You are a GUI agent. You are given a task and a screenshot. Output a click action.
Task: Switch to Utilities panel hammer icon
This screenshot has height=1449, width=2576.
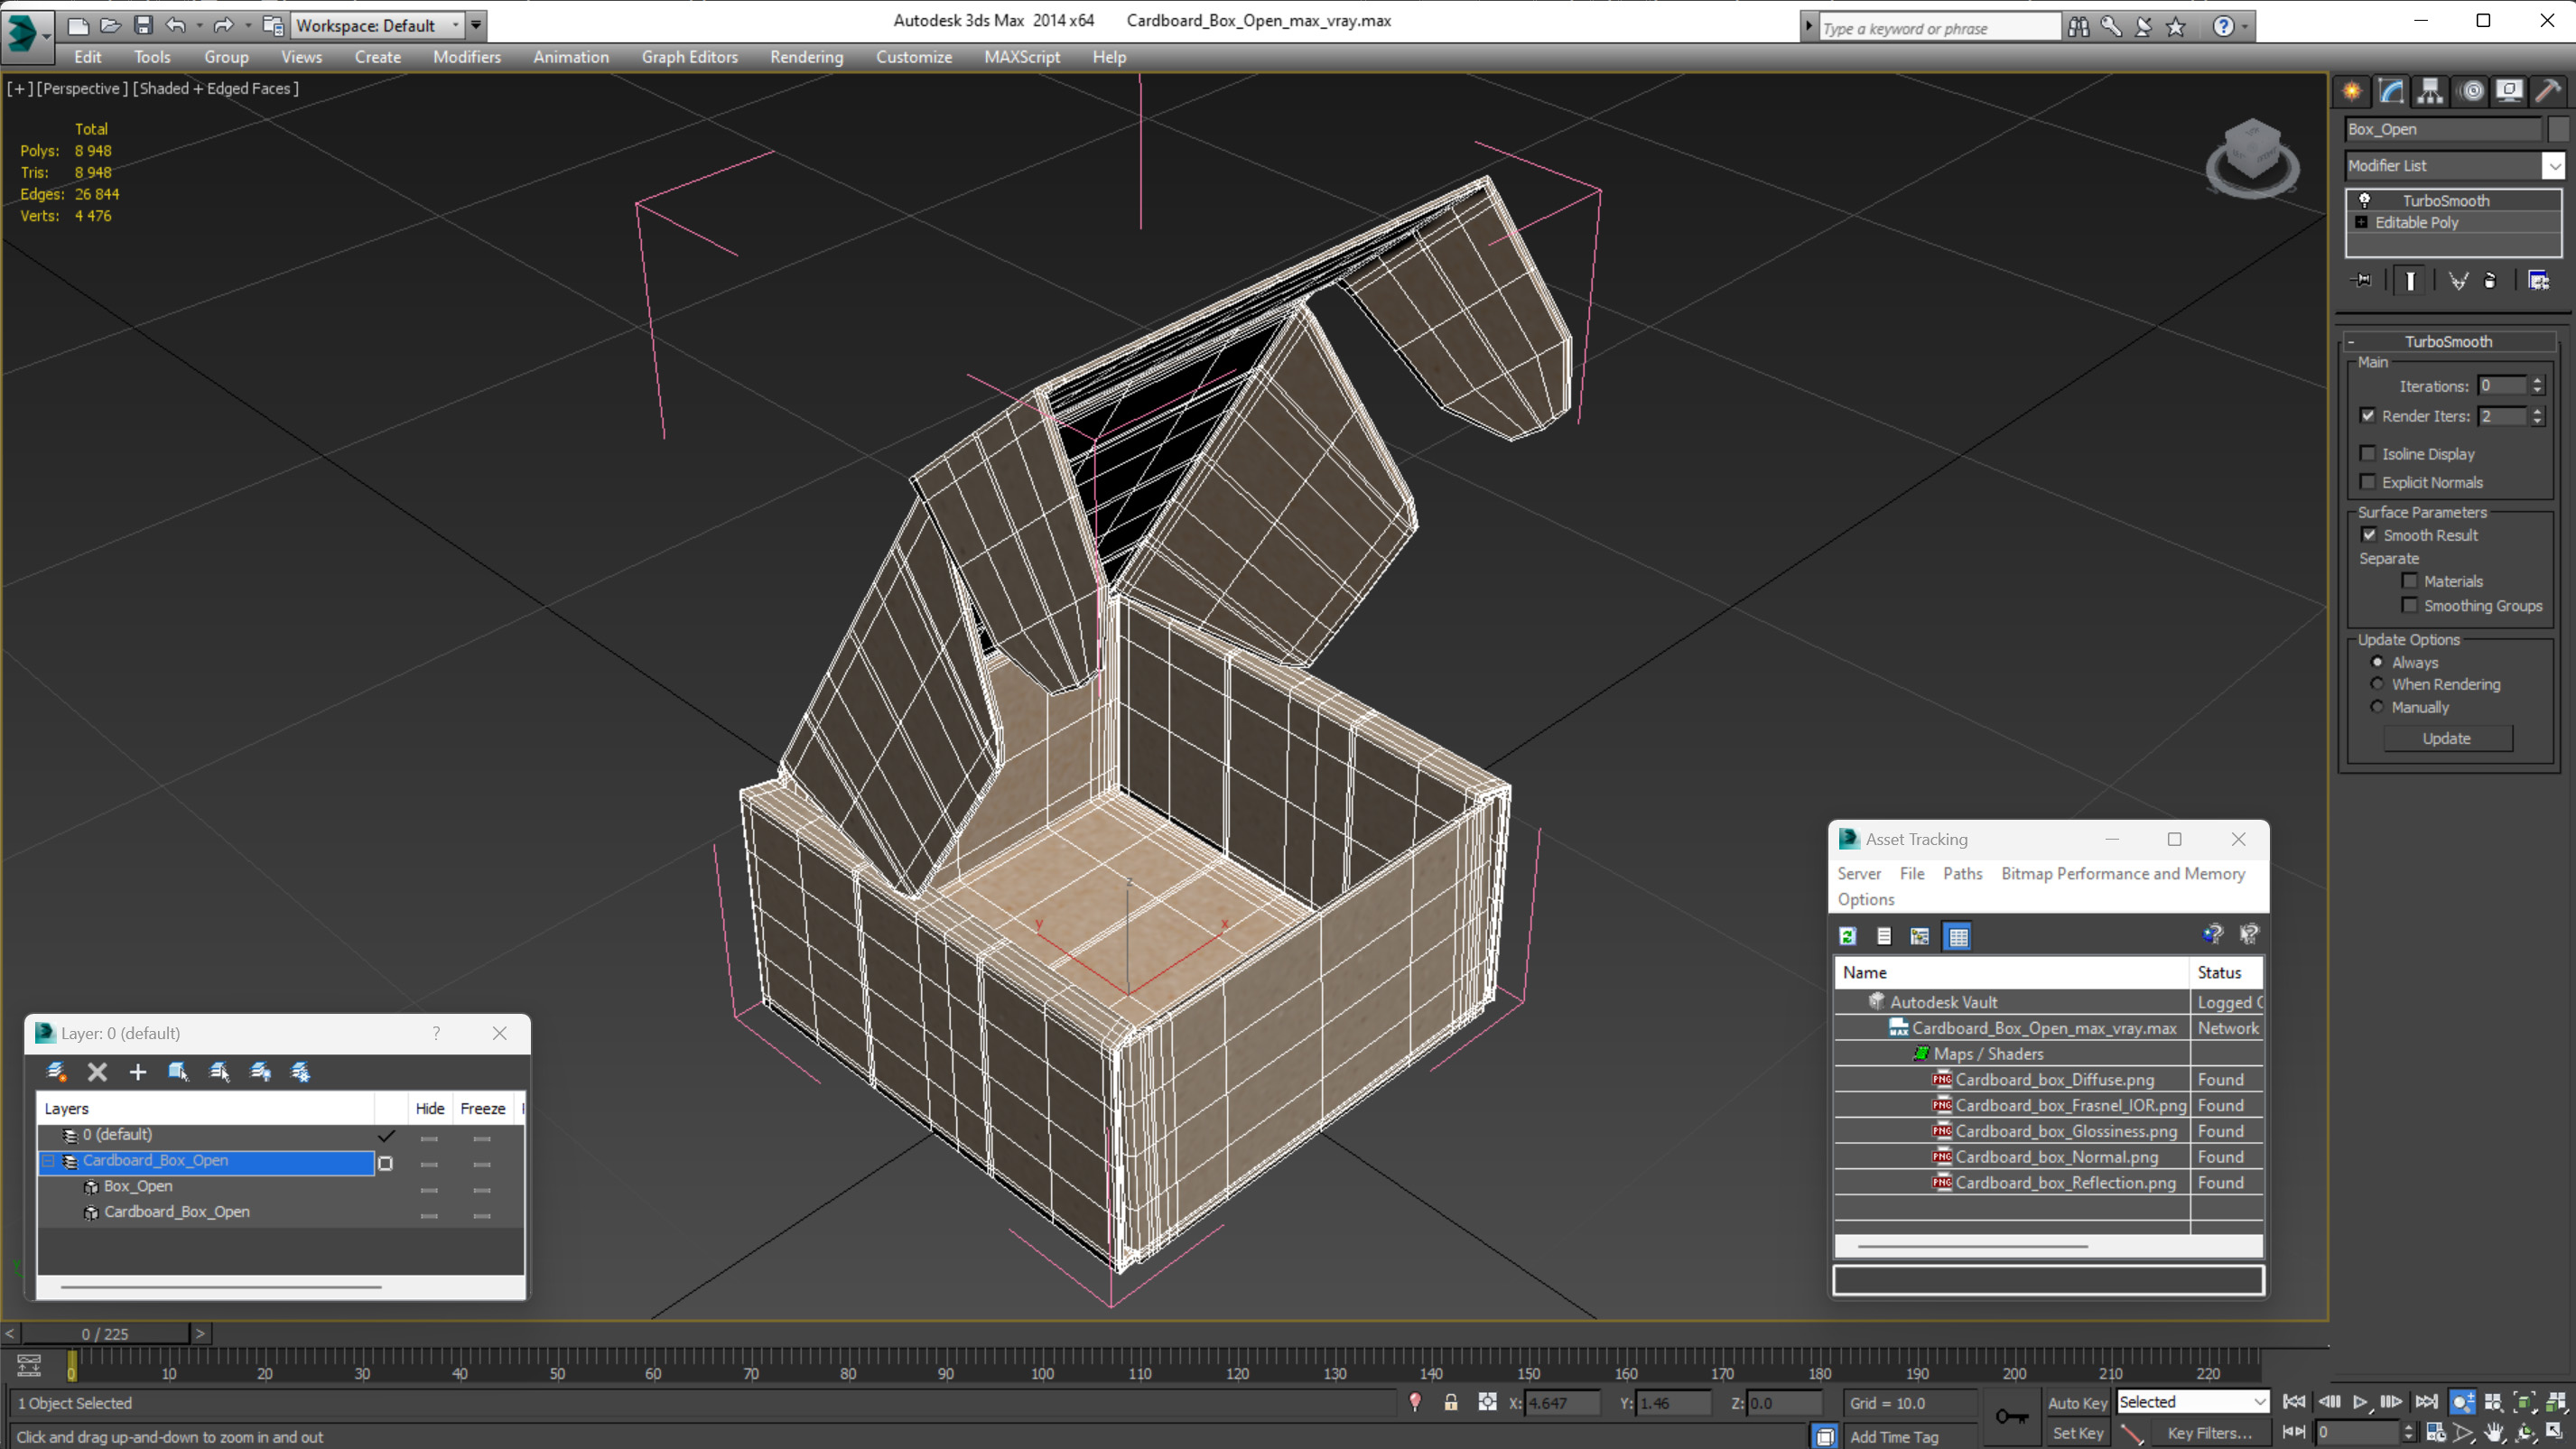coord(2548,92)
